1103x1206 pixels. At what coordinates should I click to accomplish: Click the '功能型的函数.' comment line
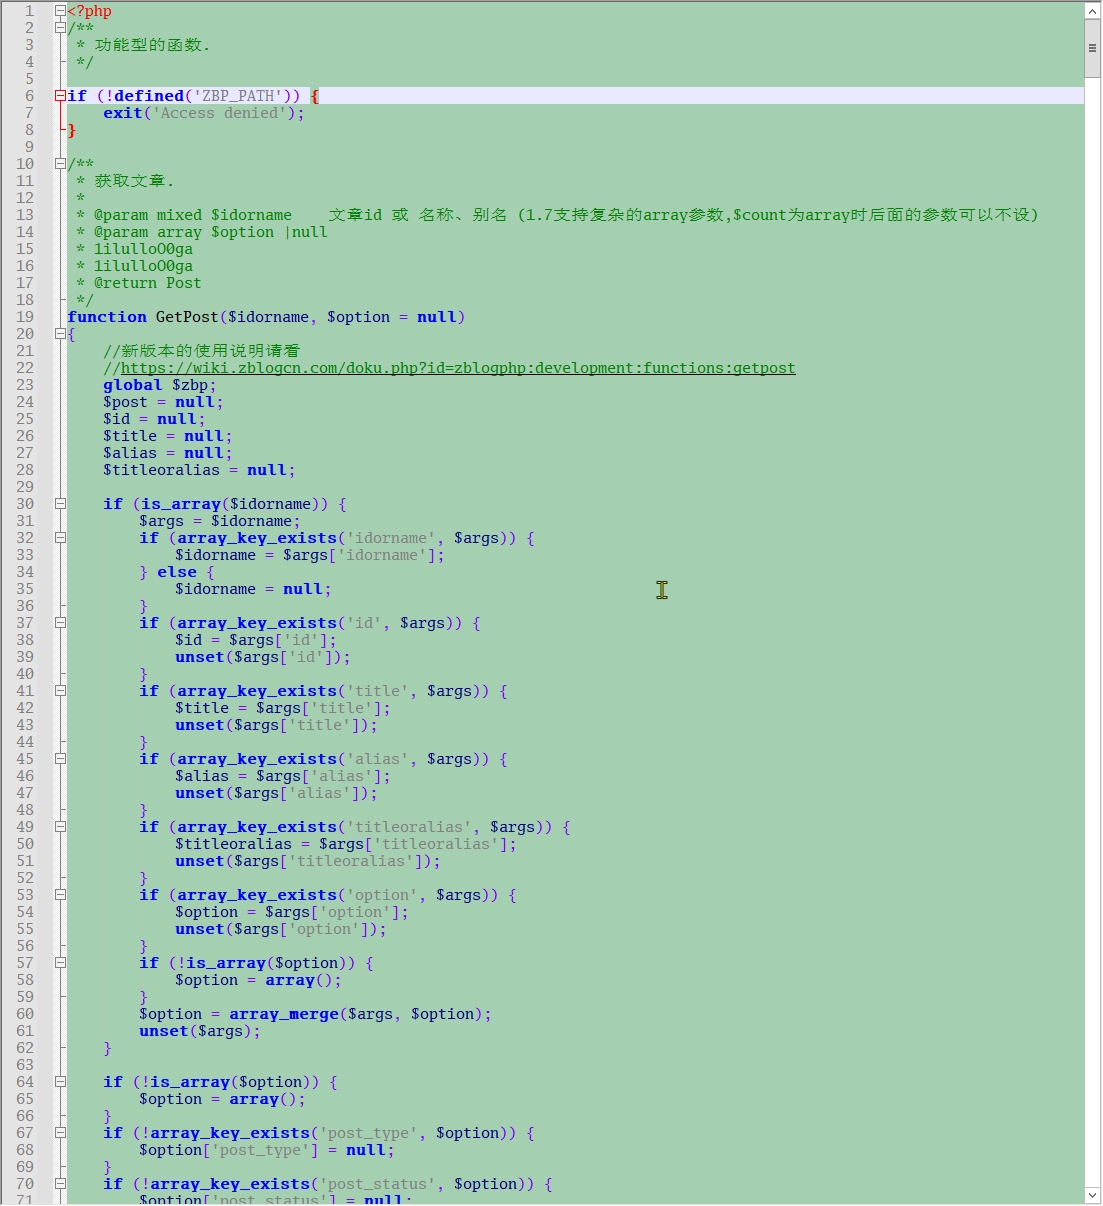click(152, 45)
